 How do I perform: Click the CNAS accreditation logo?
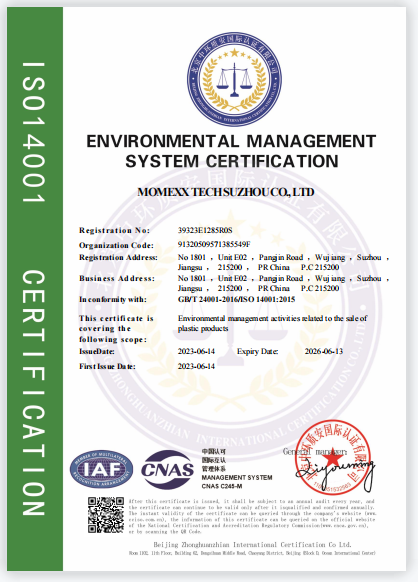[x=167, y=470]
